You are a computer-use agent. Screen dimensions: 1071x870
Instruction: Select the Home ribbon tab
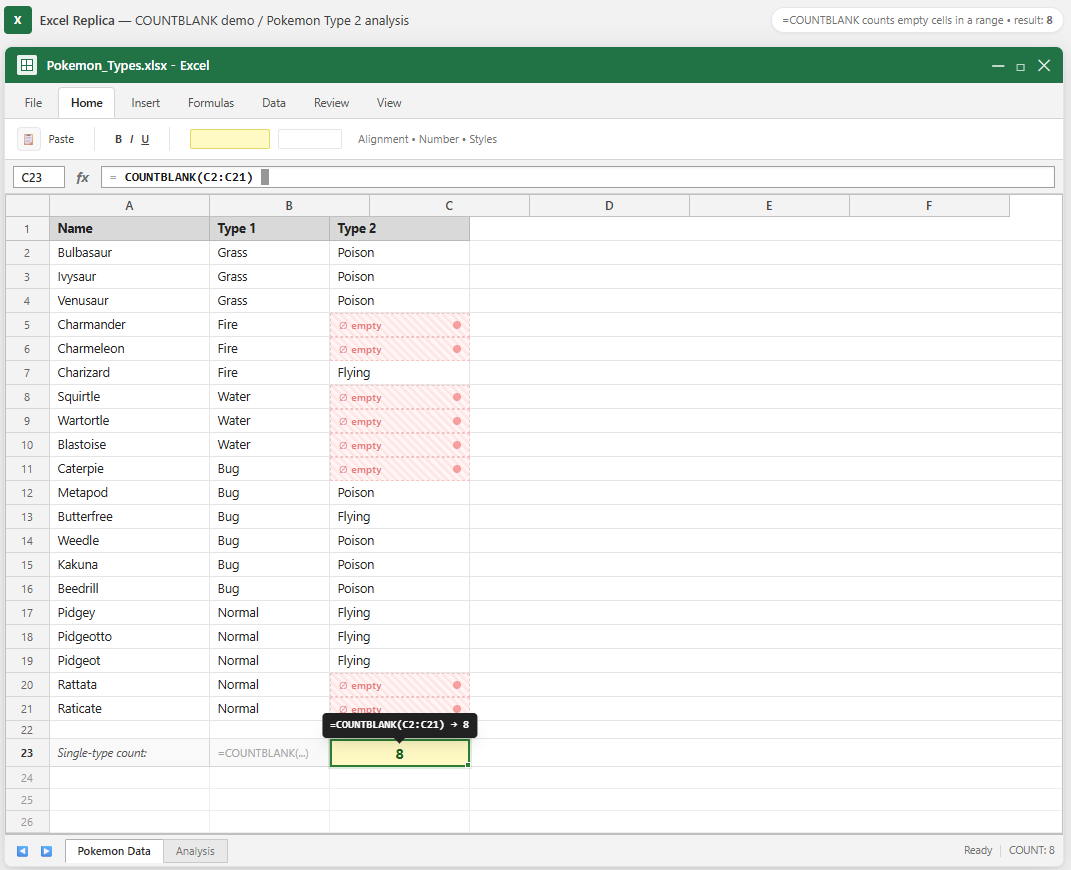click(87, 103)
